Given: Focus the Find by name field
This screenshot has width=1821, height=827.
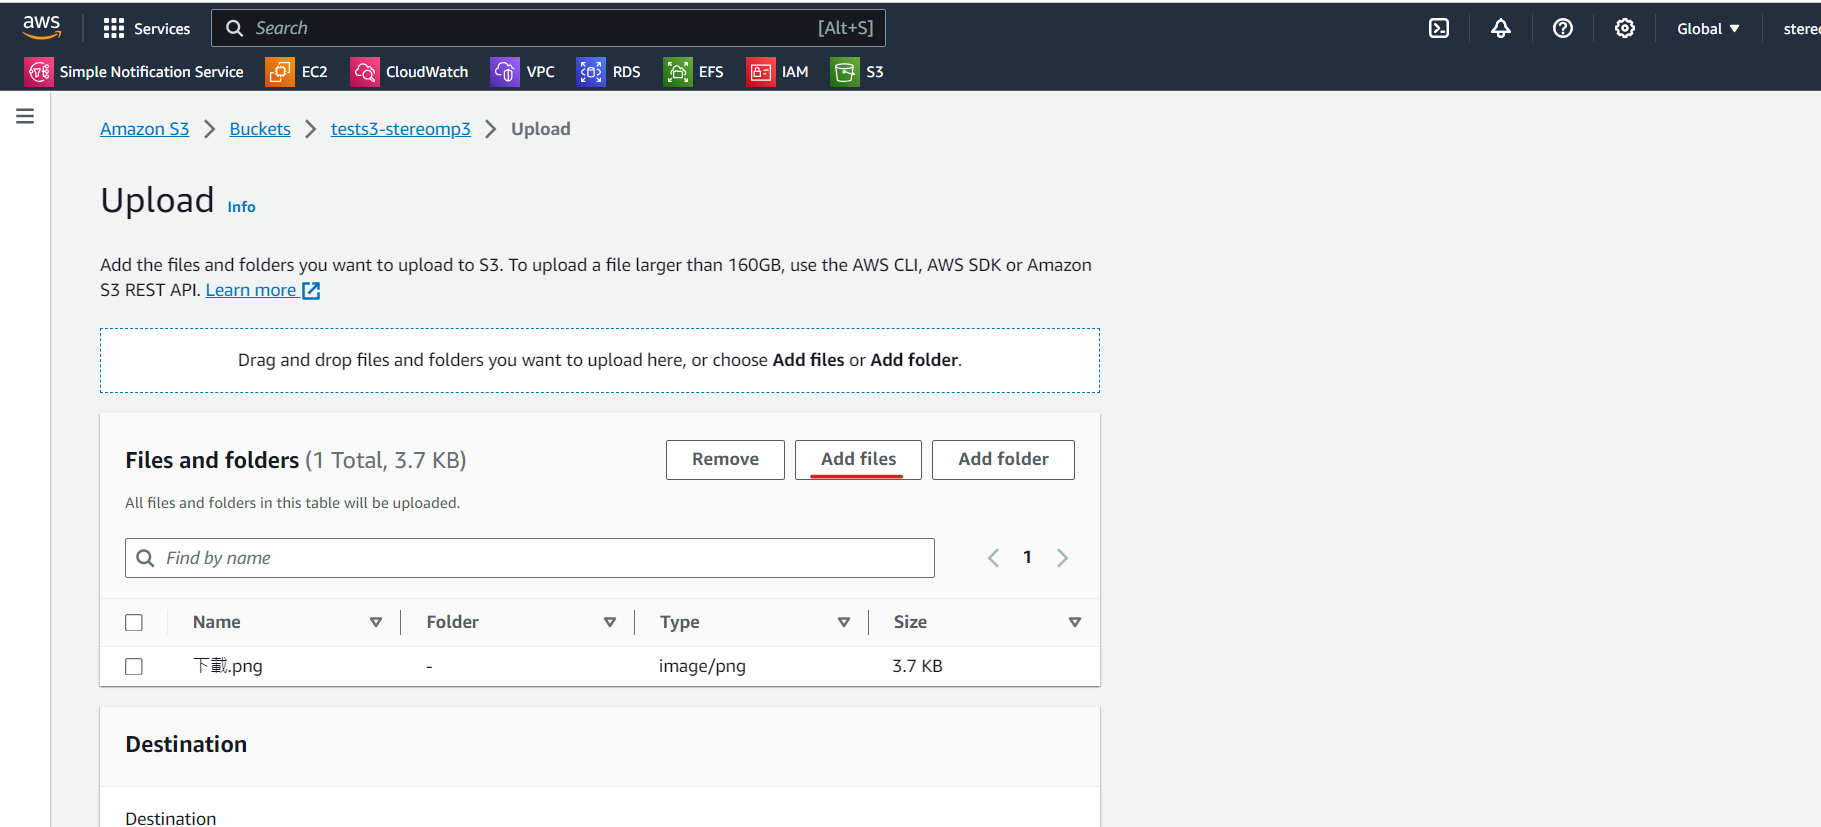Looking at the screenshot, I should 530,558.
